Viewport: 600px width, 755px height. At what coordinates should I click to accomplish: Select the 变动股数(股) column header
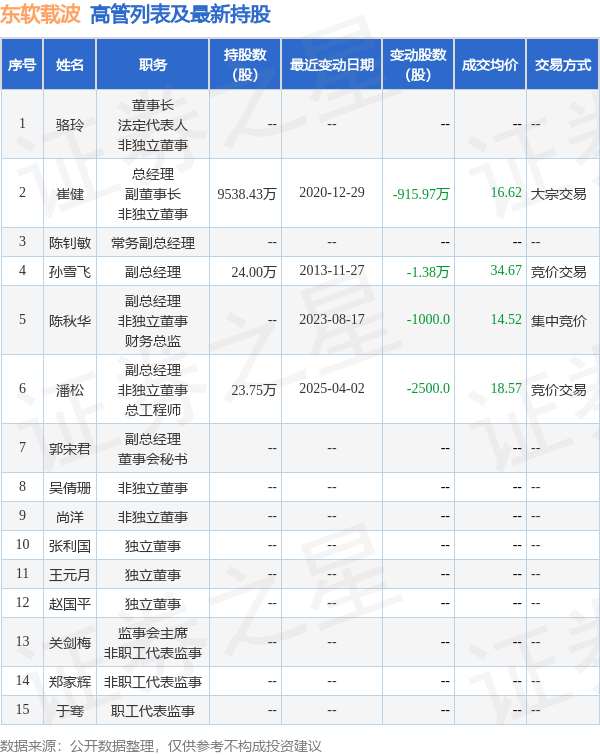coord(418,65)
